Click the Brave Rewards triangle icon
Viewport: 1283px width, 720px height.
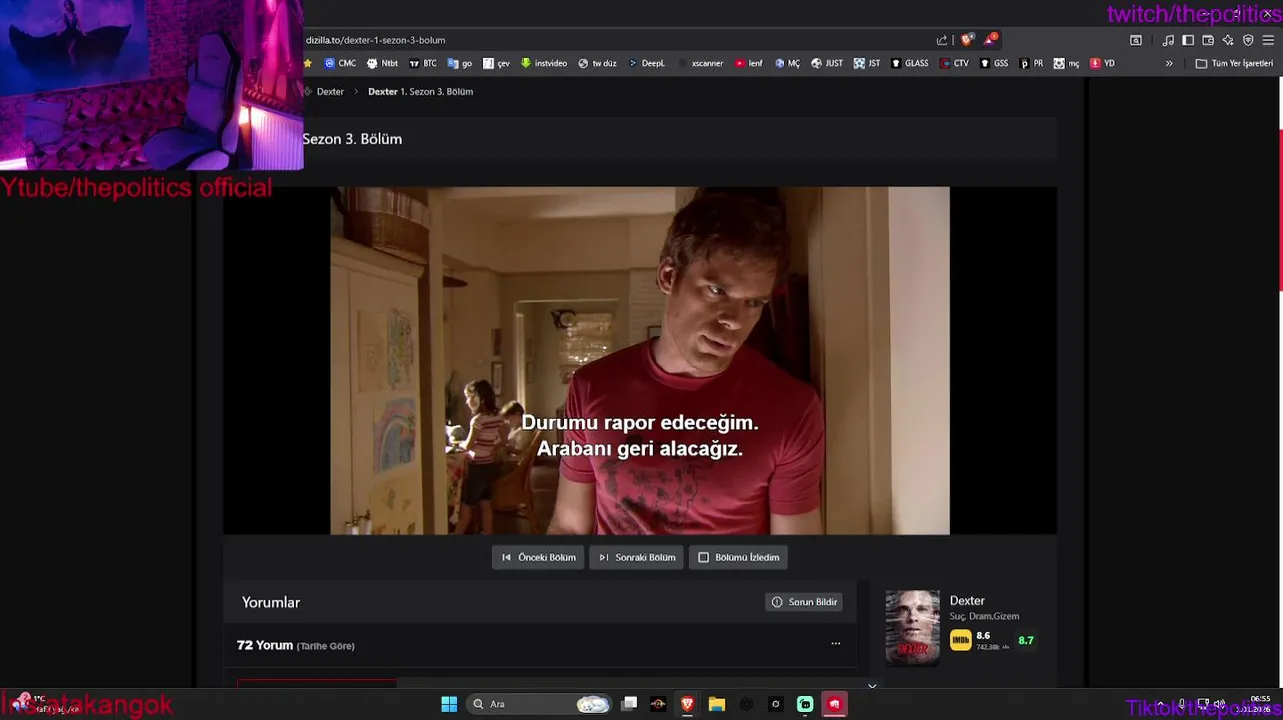990,40
